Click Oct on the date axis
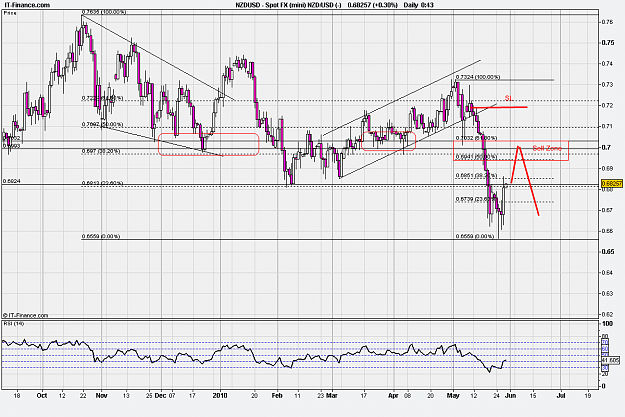 (42, 395)
